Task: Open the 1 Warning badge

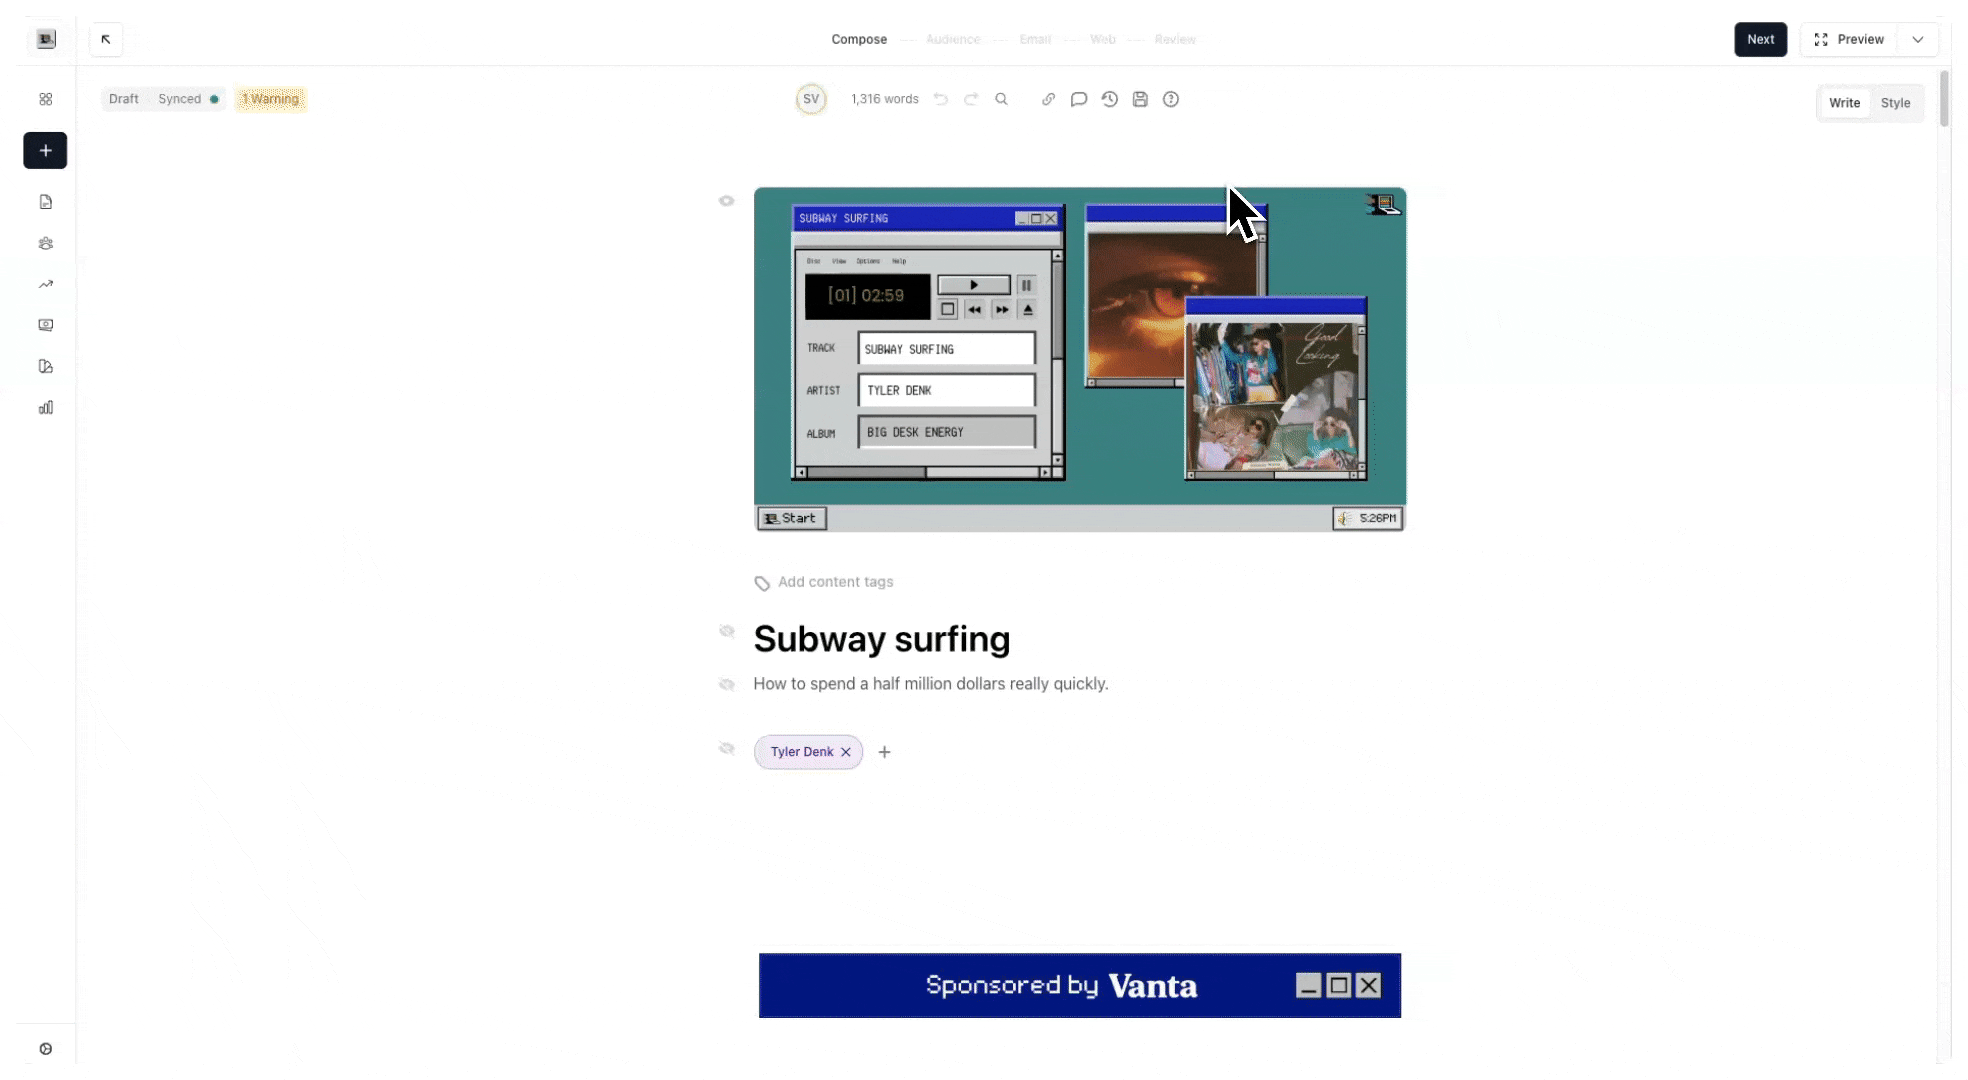Action: (270, 99)
